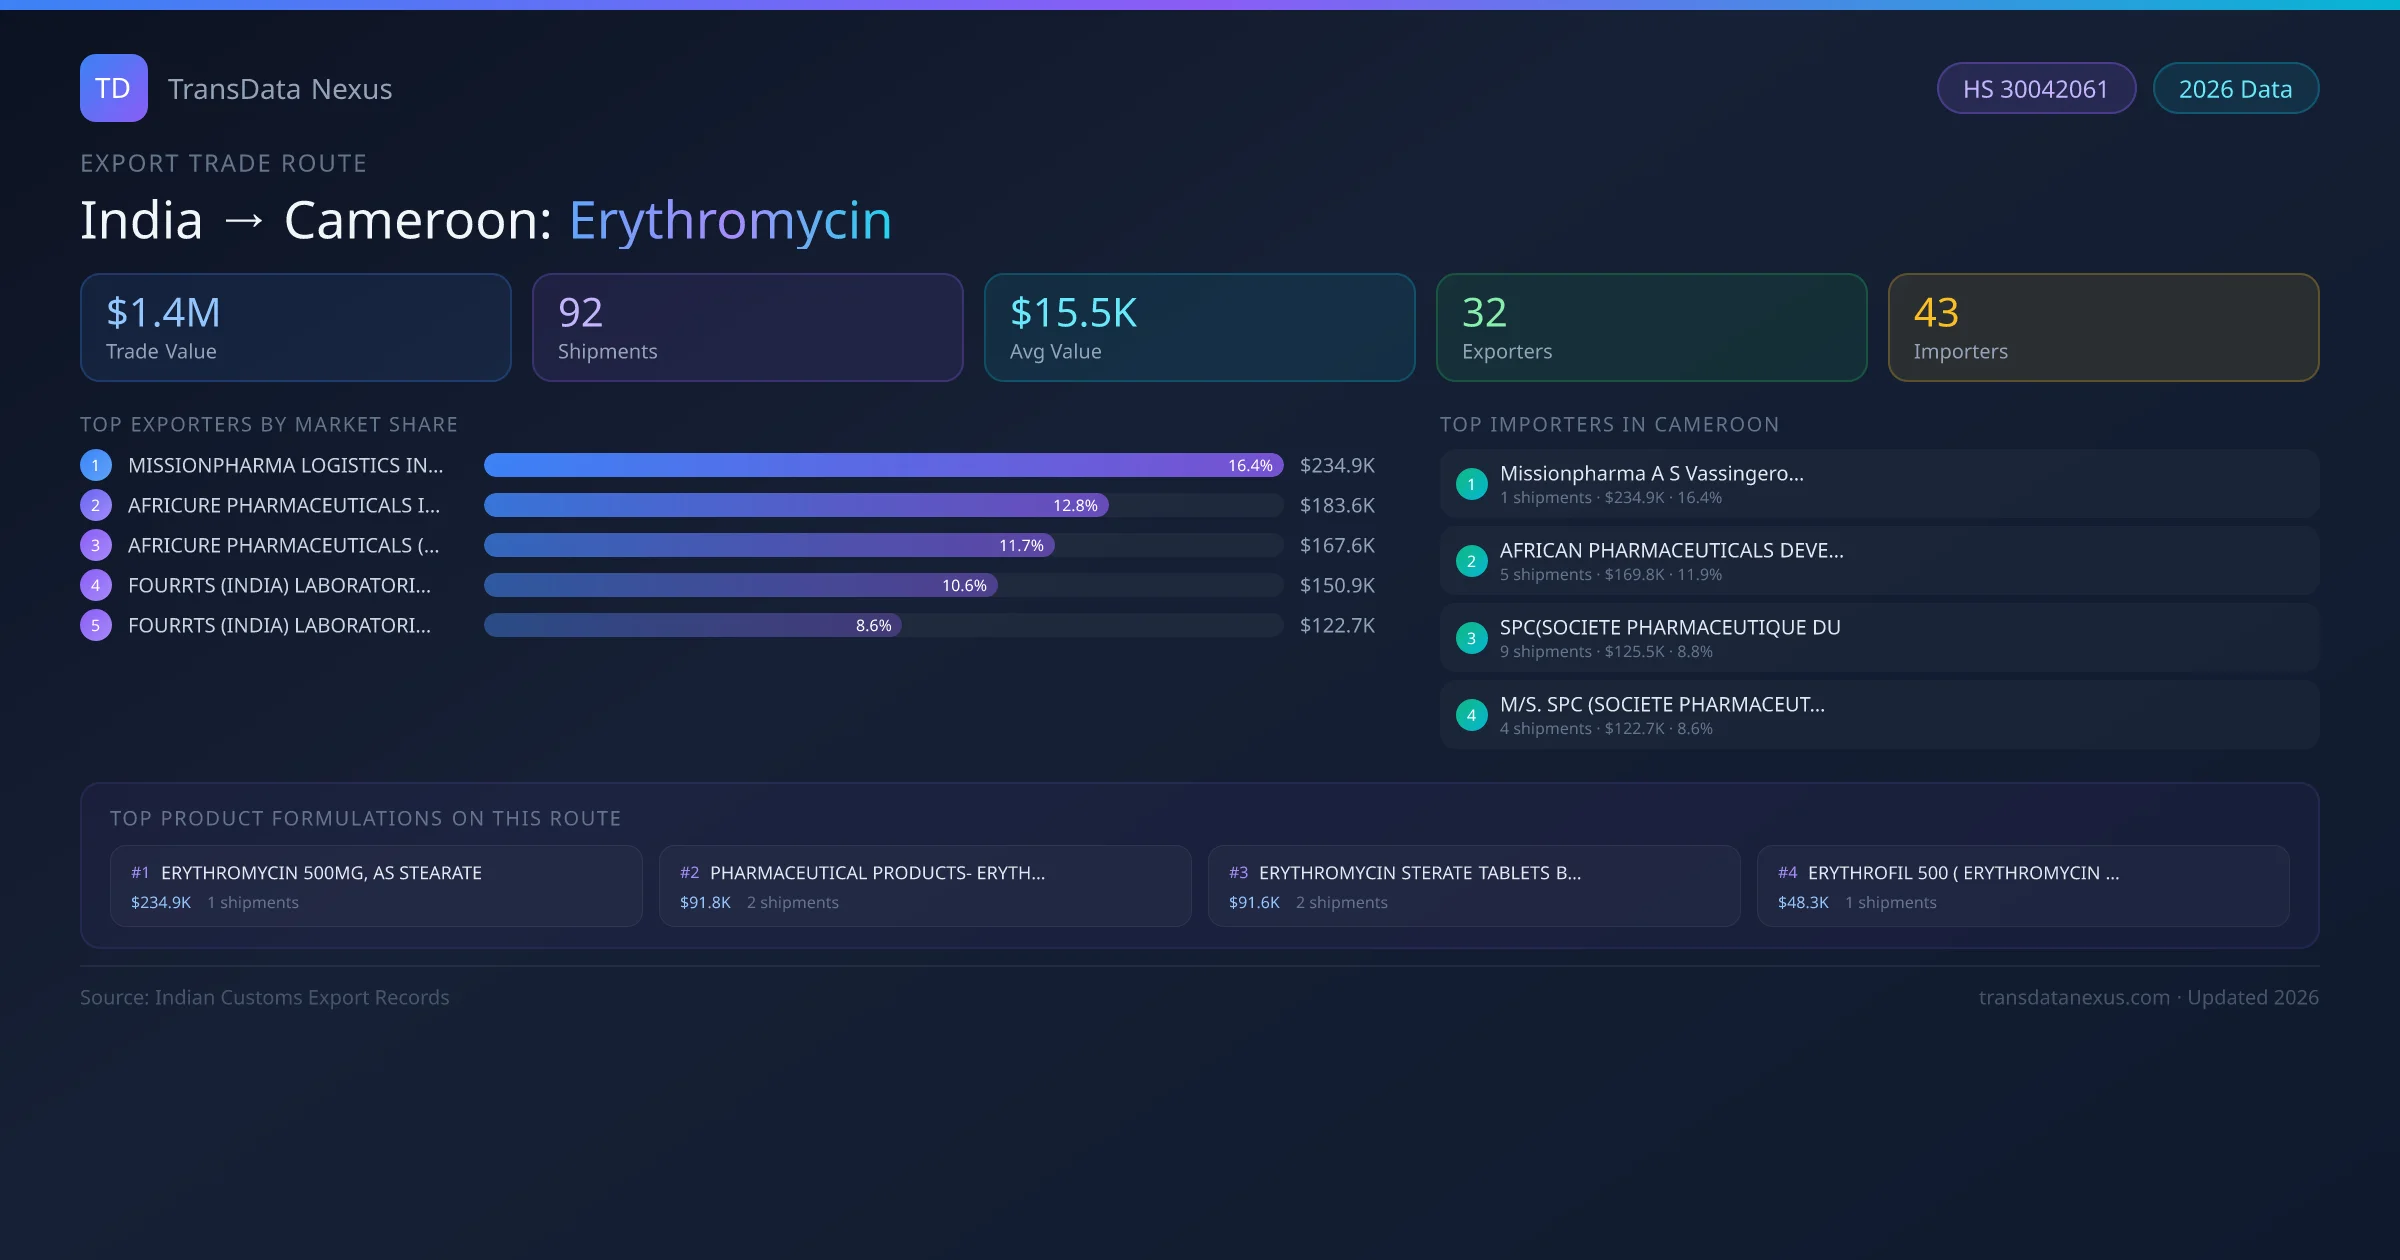The height and width of the screenshot is (1260, 2400).
Task: Click the 8.6% market share bar
Action: click(692, 625)
